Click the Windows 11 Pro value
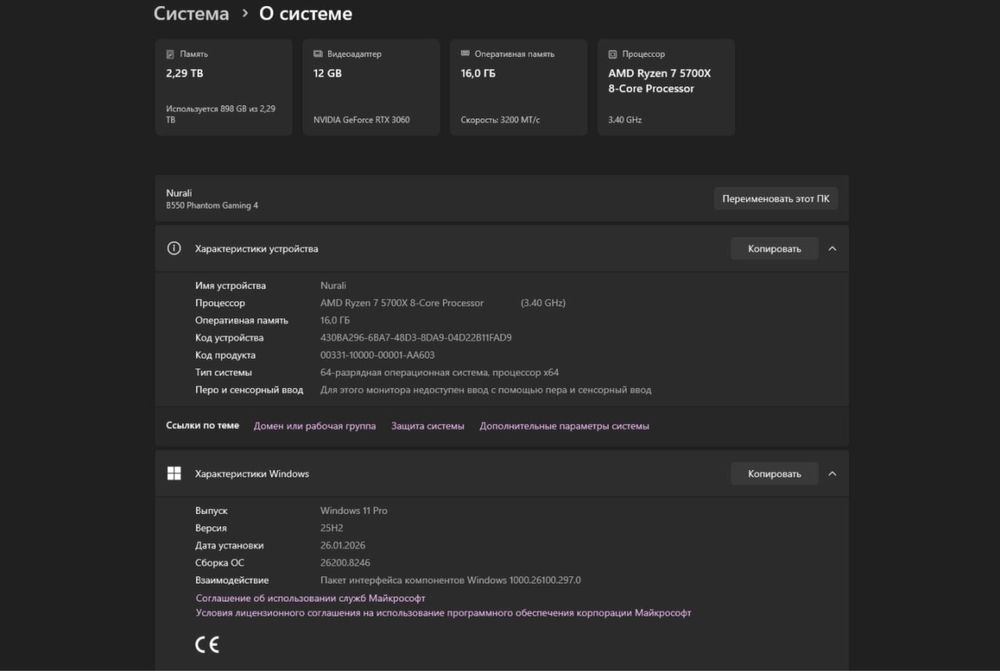The height and width of the screenshot is (671, 1000). [354, 511]
